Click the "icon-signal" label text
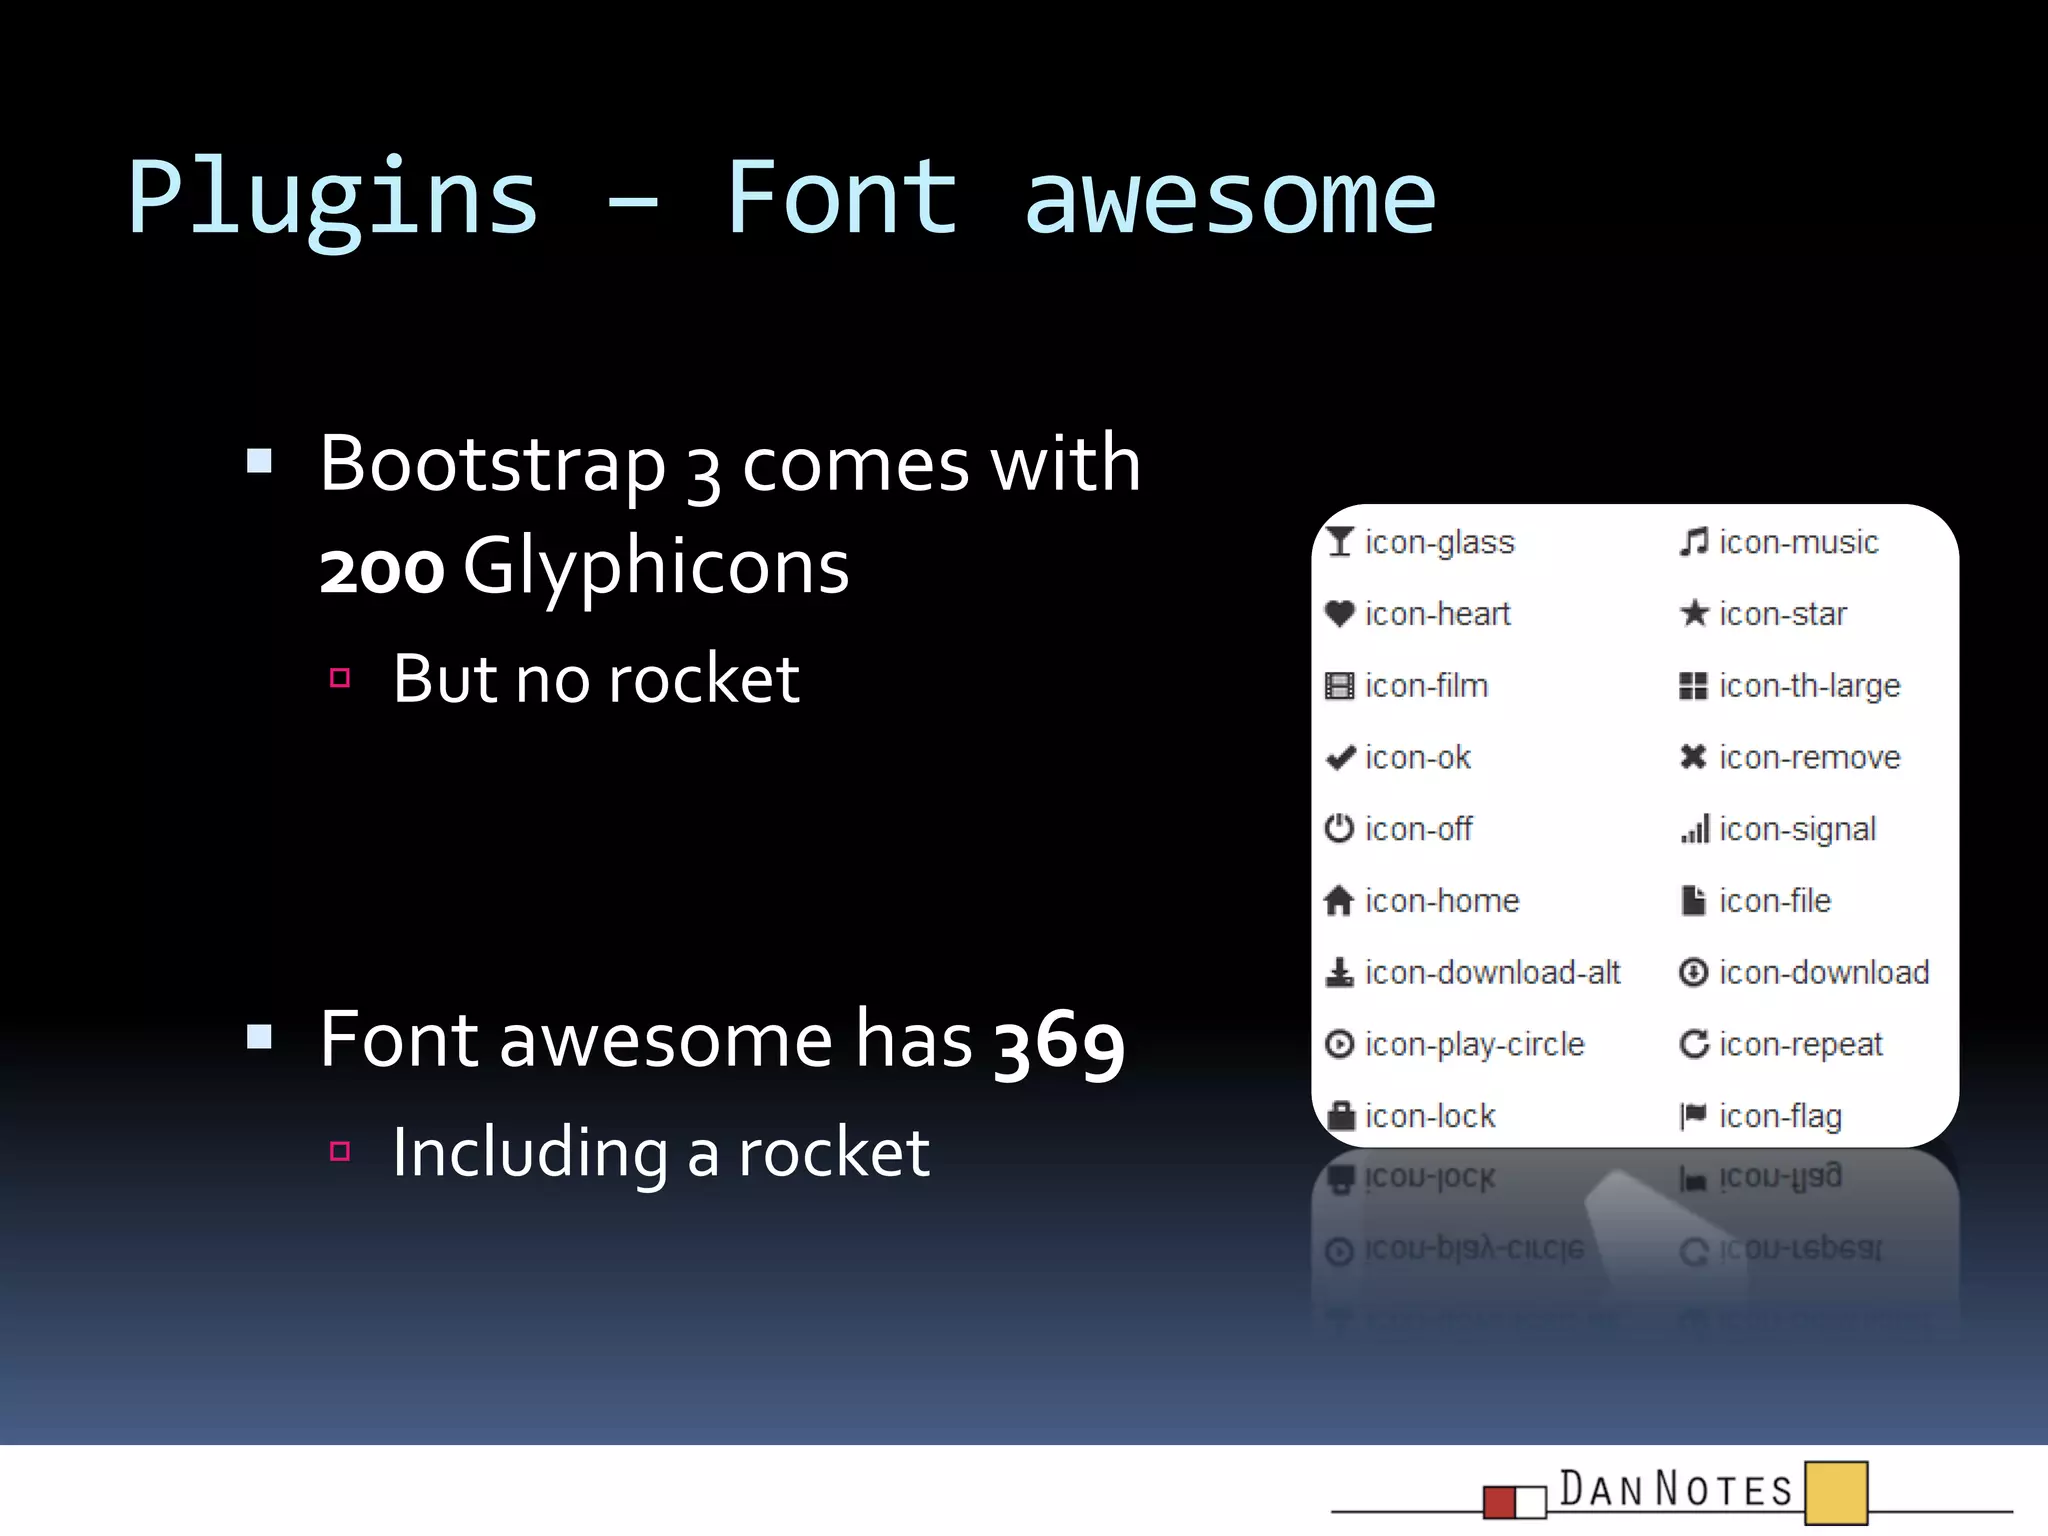This screenshot has width=2048, height=1536. coord(1798,830)
